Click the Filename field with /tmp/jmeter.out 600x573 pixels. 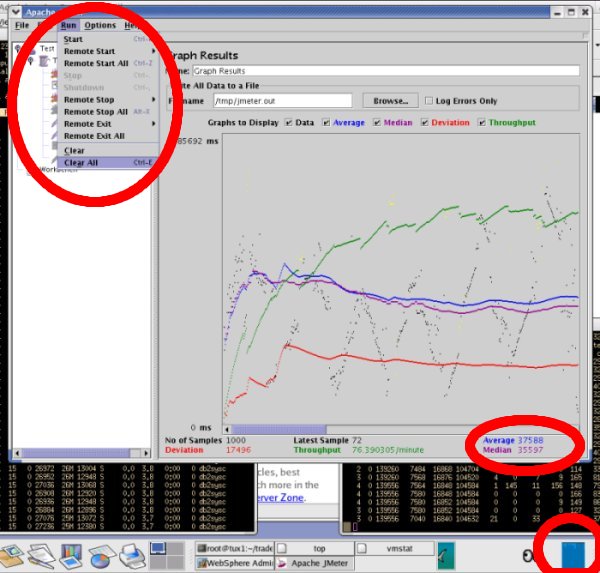pyautogui.click(x=282, y=101)
